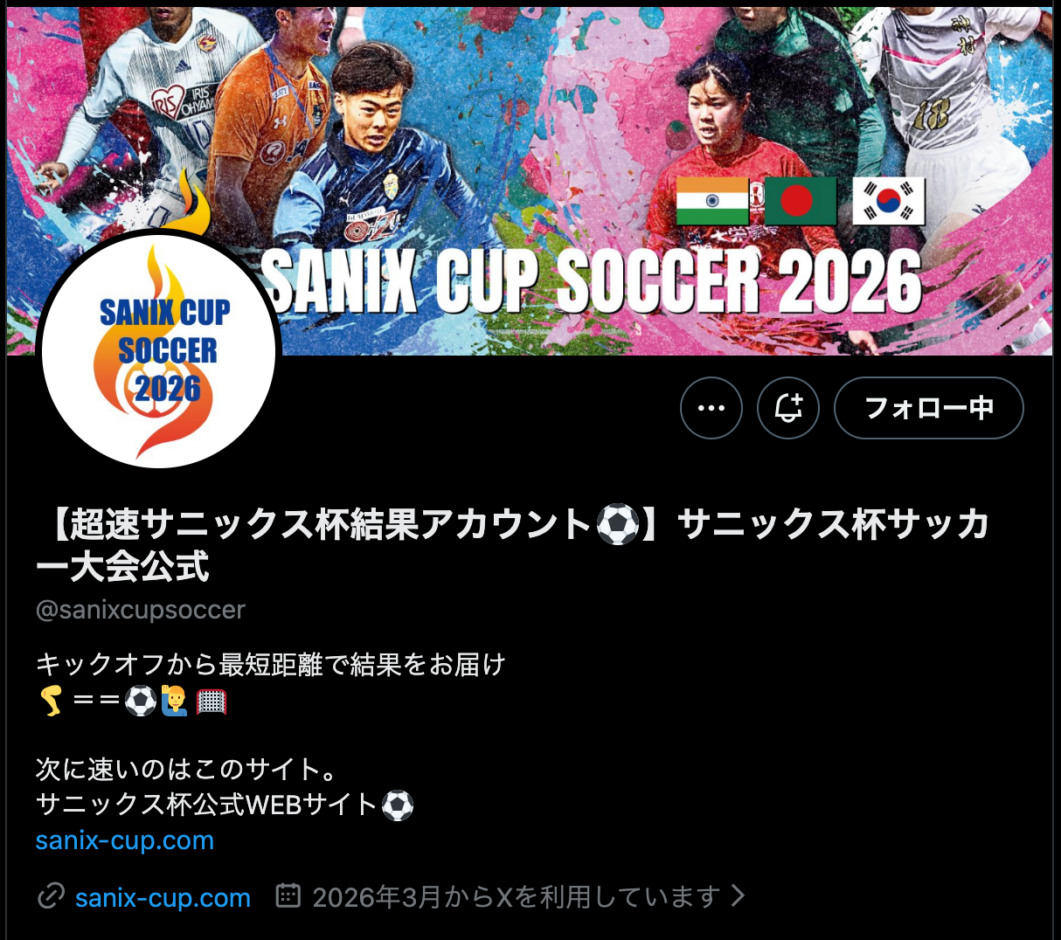The width and height of the screenshot is (1061, 940).
Task: Open the Sanix Cup profile picture
Action: [158, 351]
